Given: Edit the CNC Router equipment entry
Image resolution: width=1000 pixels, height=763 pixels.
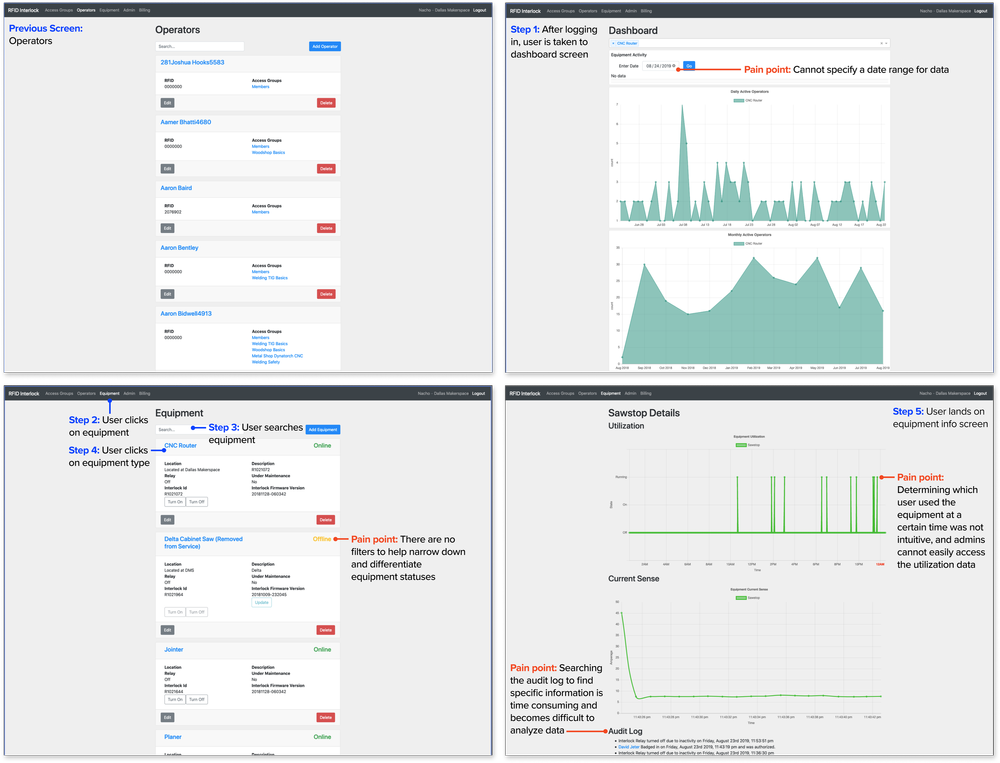Looking at the screenshot, I should point(167,520).
